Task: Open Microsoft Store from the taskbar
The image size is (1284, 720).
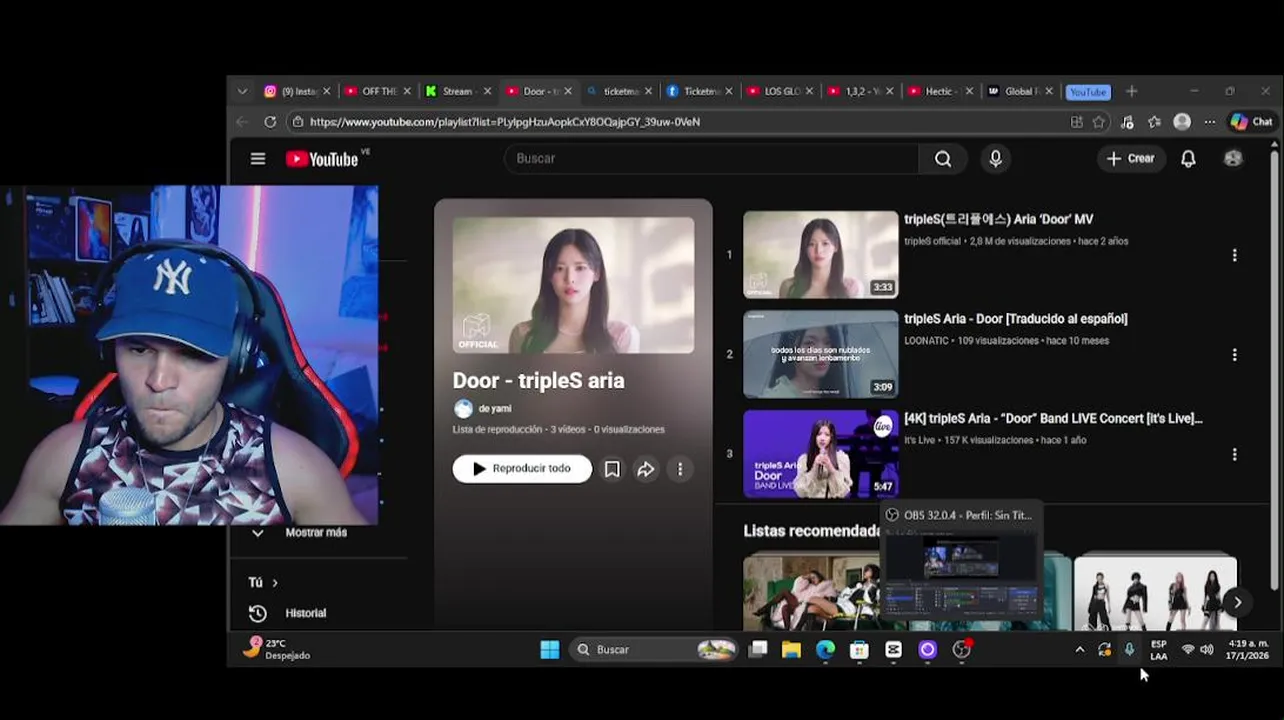Action: tap(859, 650)
